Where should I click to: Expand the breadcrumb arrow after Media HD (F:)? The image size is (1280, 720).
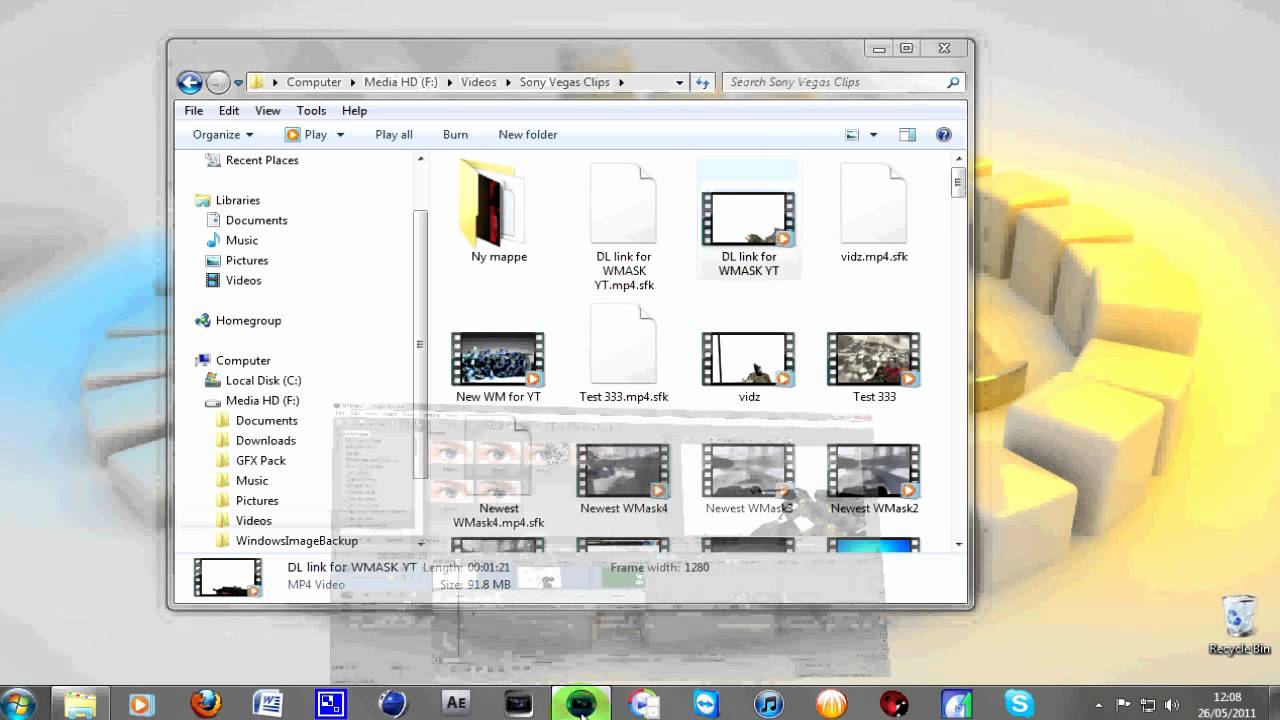(x=450, y=82)
